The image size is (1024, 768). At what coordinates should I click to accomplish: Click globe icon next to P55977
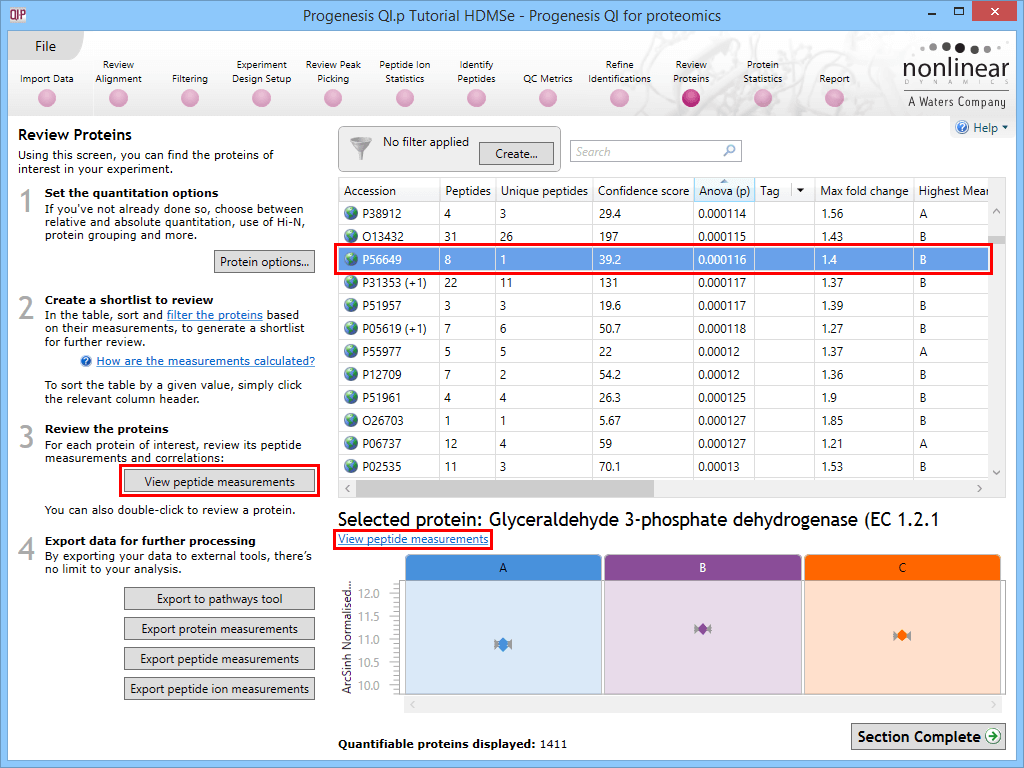(351, 351)
